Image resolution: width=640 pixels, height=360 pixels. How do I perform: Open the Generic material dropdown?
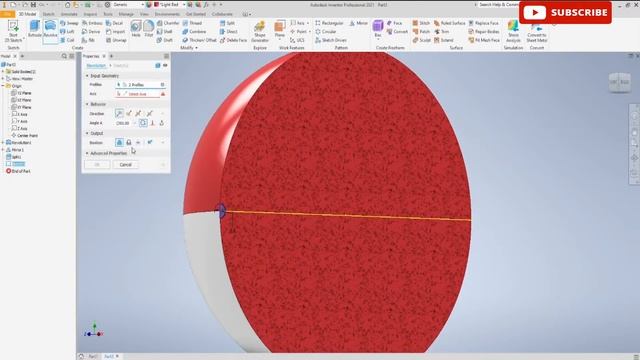pyautogui.click(x=143, y=4)
